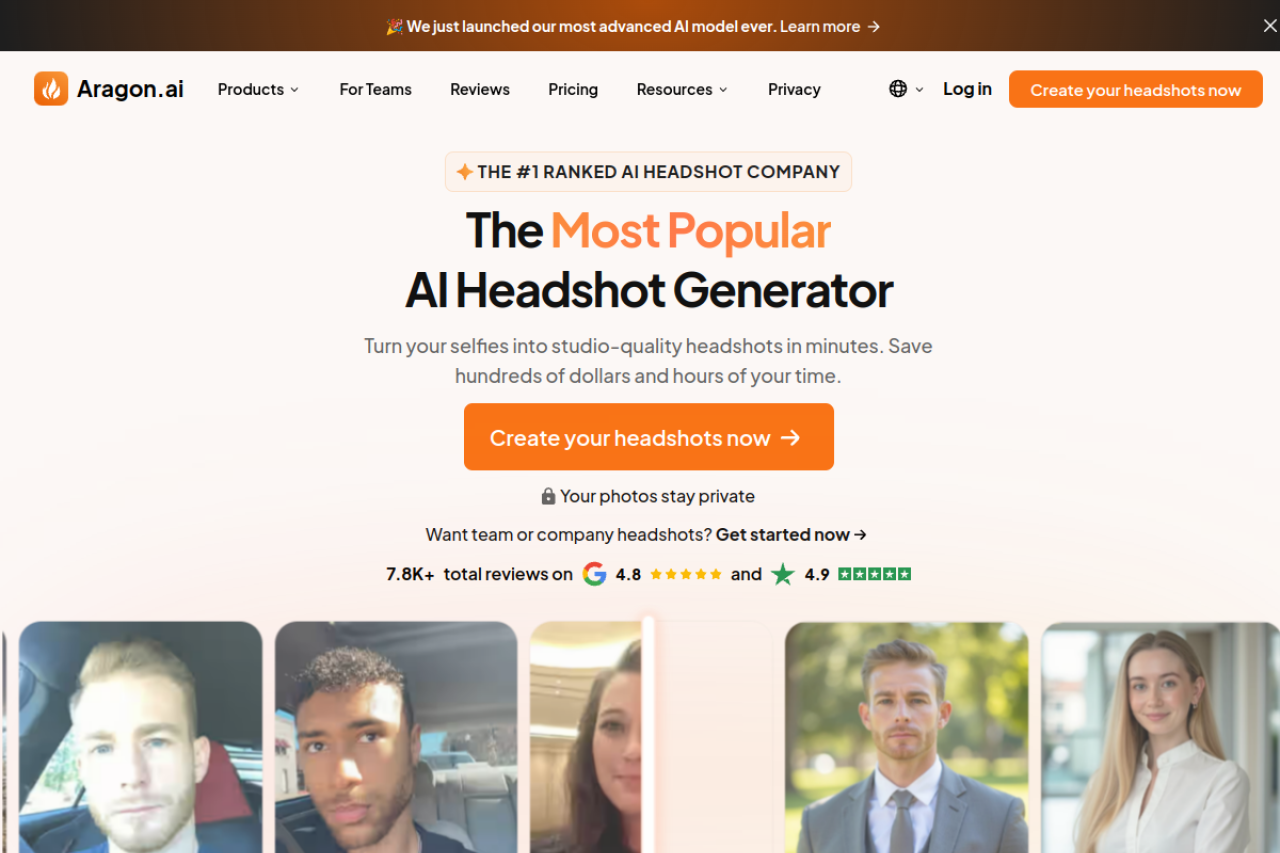Click the before/after divider slider handle

tap(648, 736)
